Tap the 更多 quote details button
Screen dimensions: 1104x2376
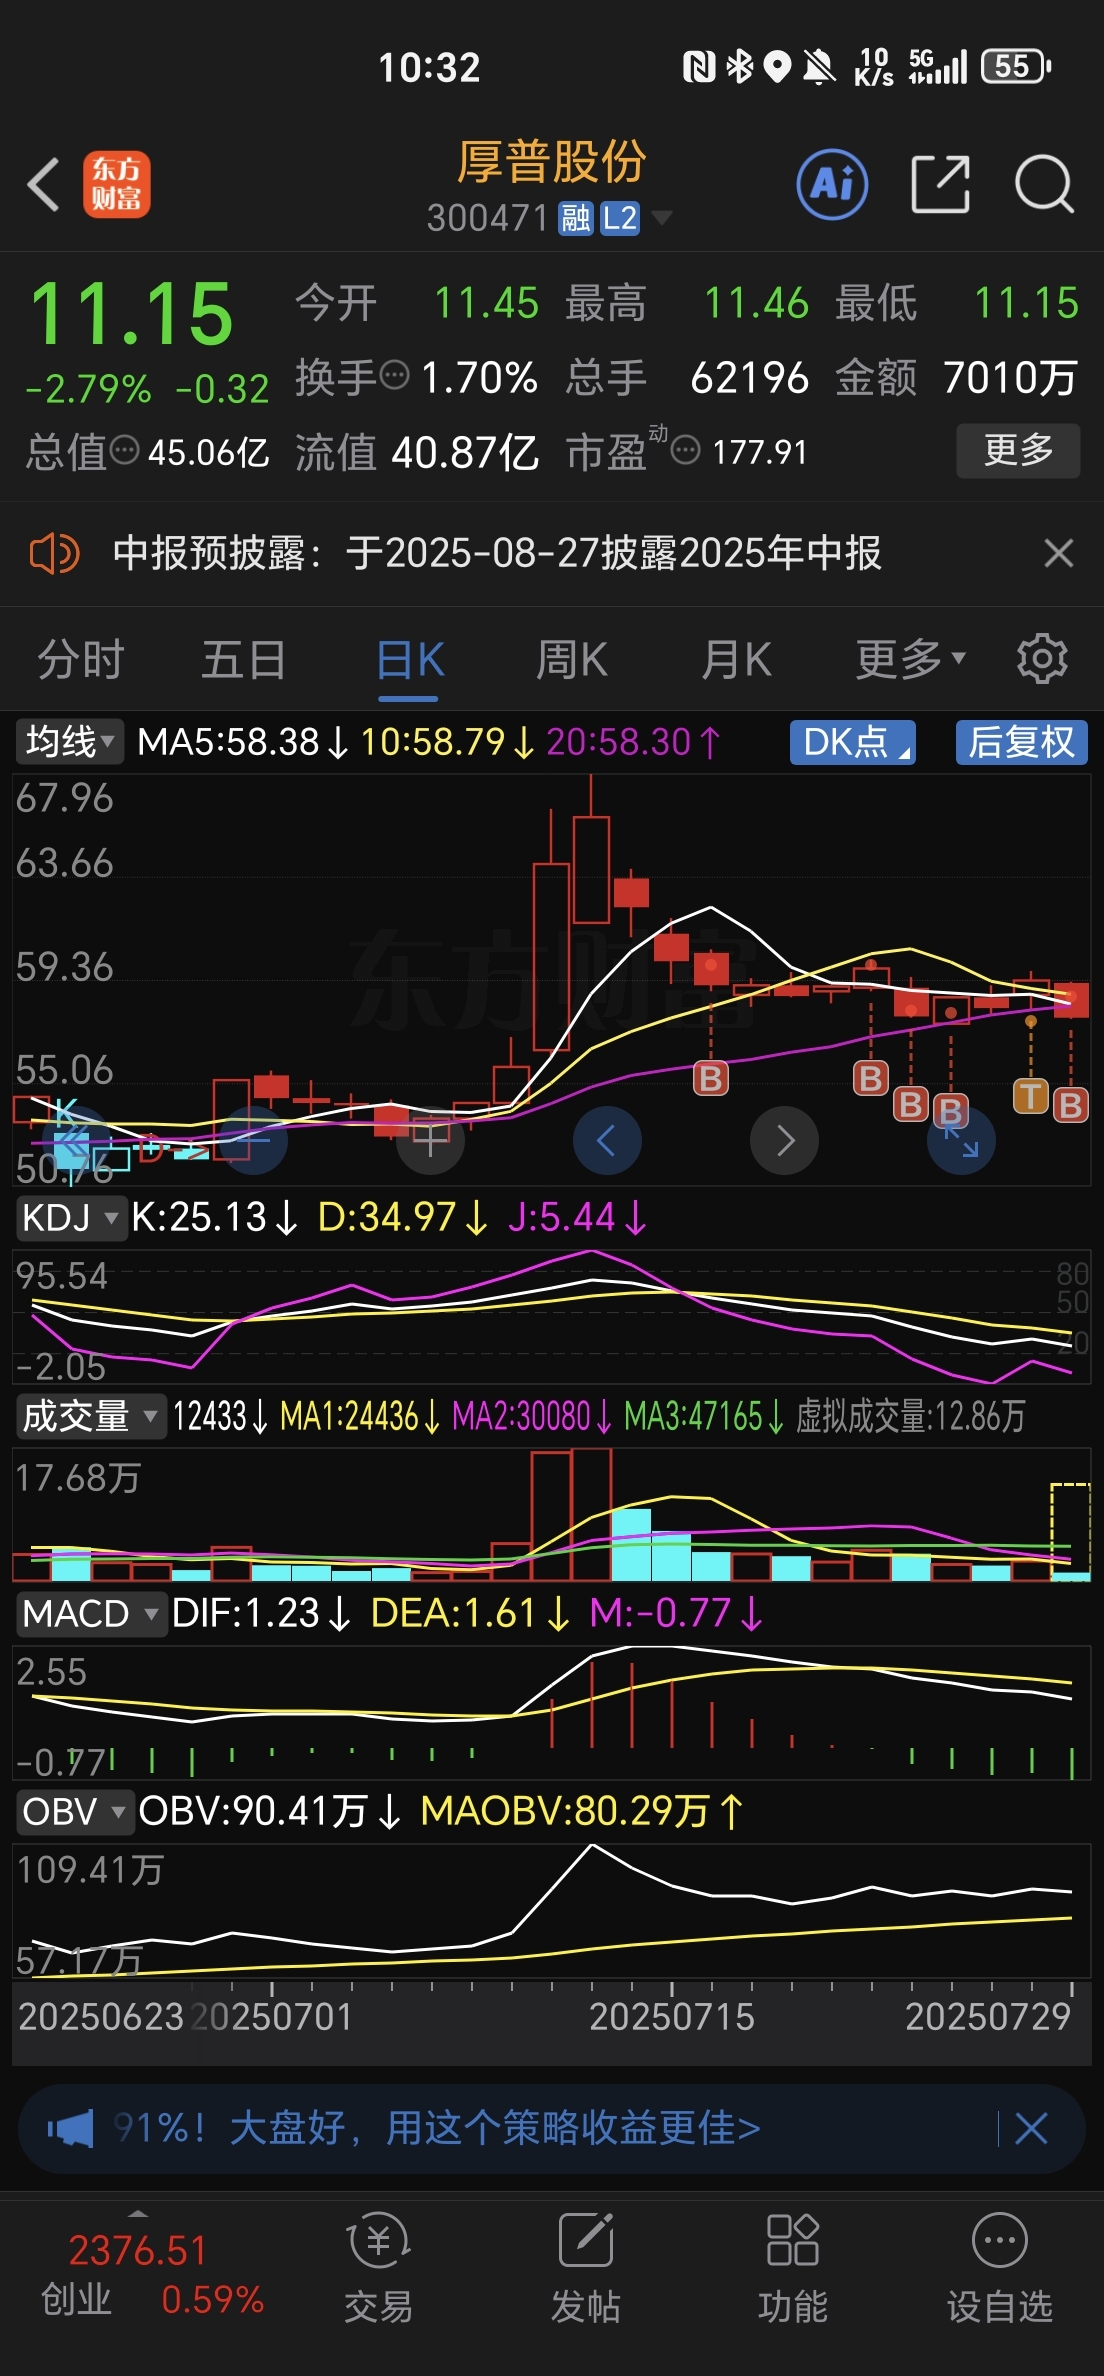tap(1018, 451)
